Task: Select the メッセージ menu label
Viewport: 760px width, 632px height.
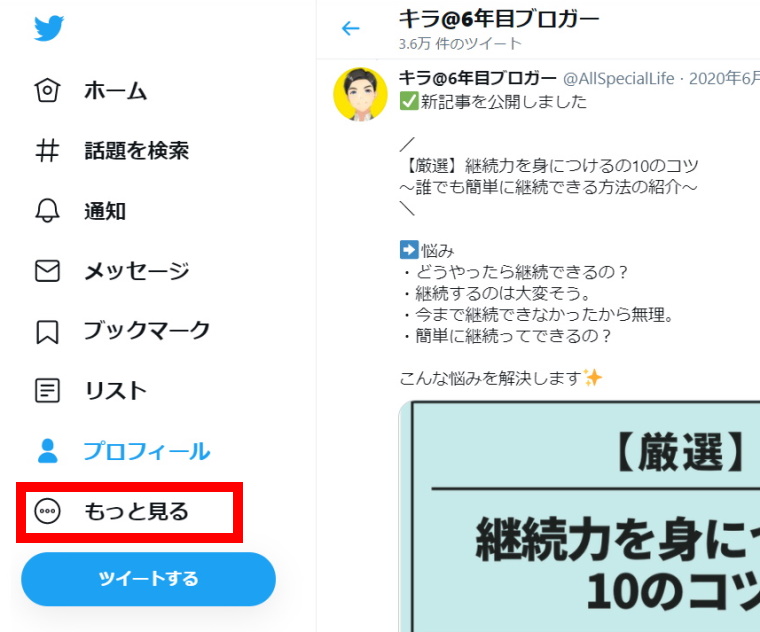Action: tap(137, 270)
